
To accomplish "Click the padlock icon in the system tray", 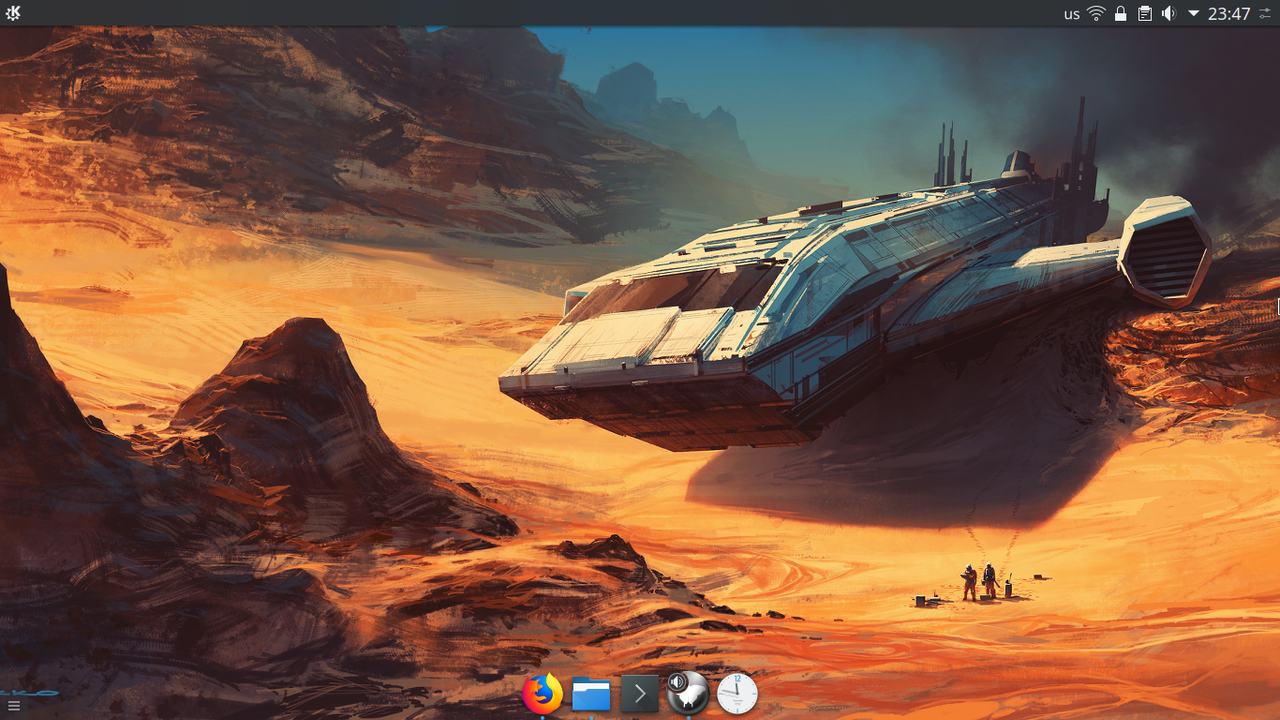I will (1121, 14).
